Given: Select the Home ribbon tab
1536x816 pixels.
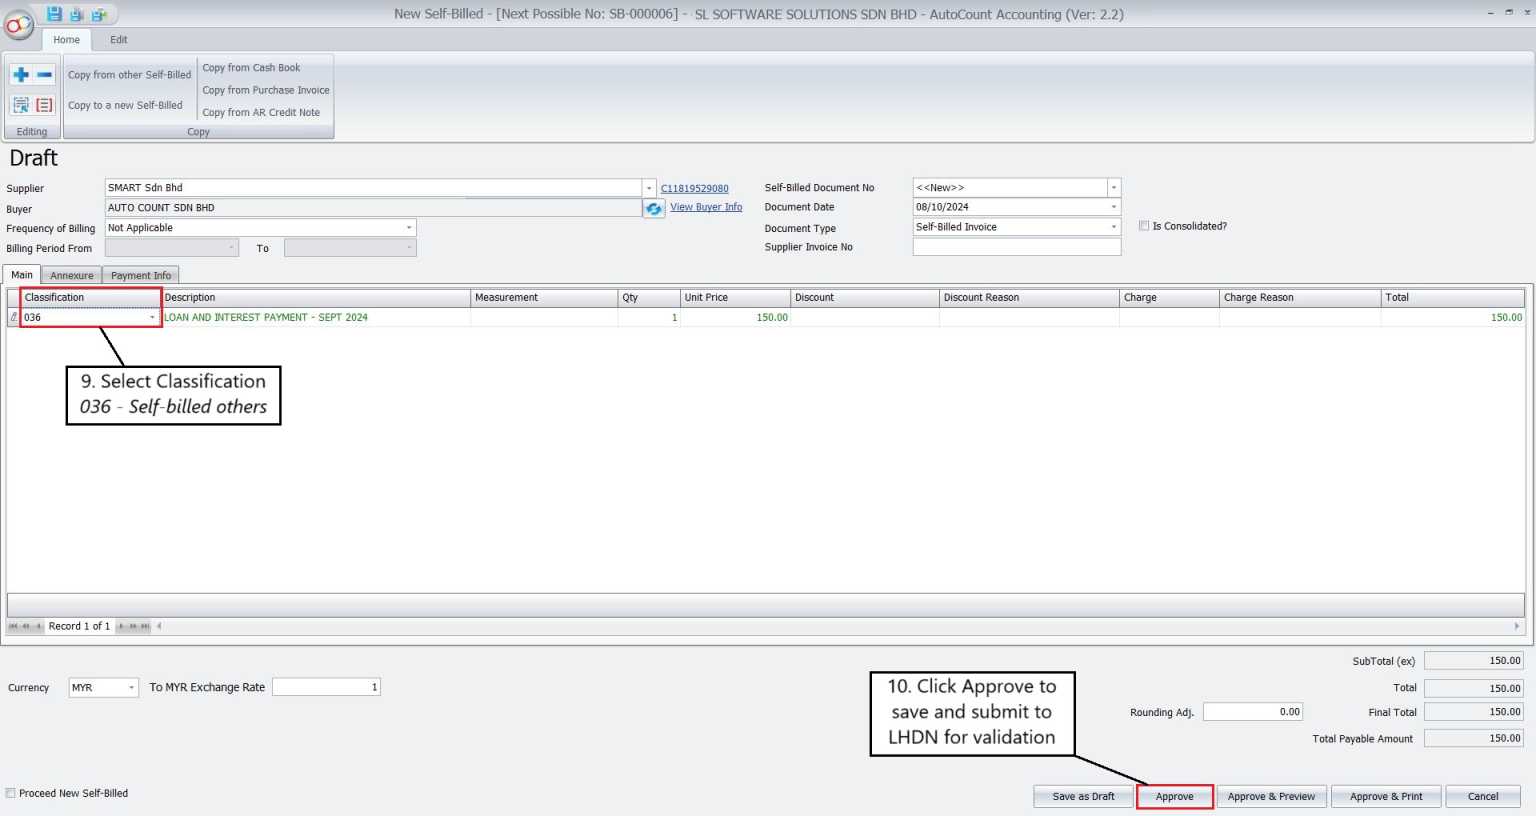Looking at the screenshot, I should 67,40.
